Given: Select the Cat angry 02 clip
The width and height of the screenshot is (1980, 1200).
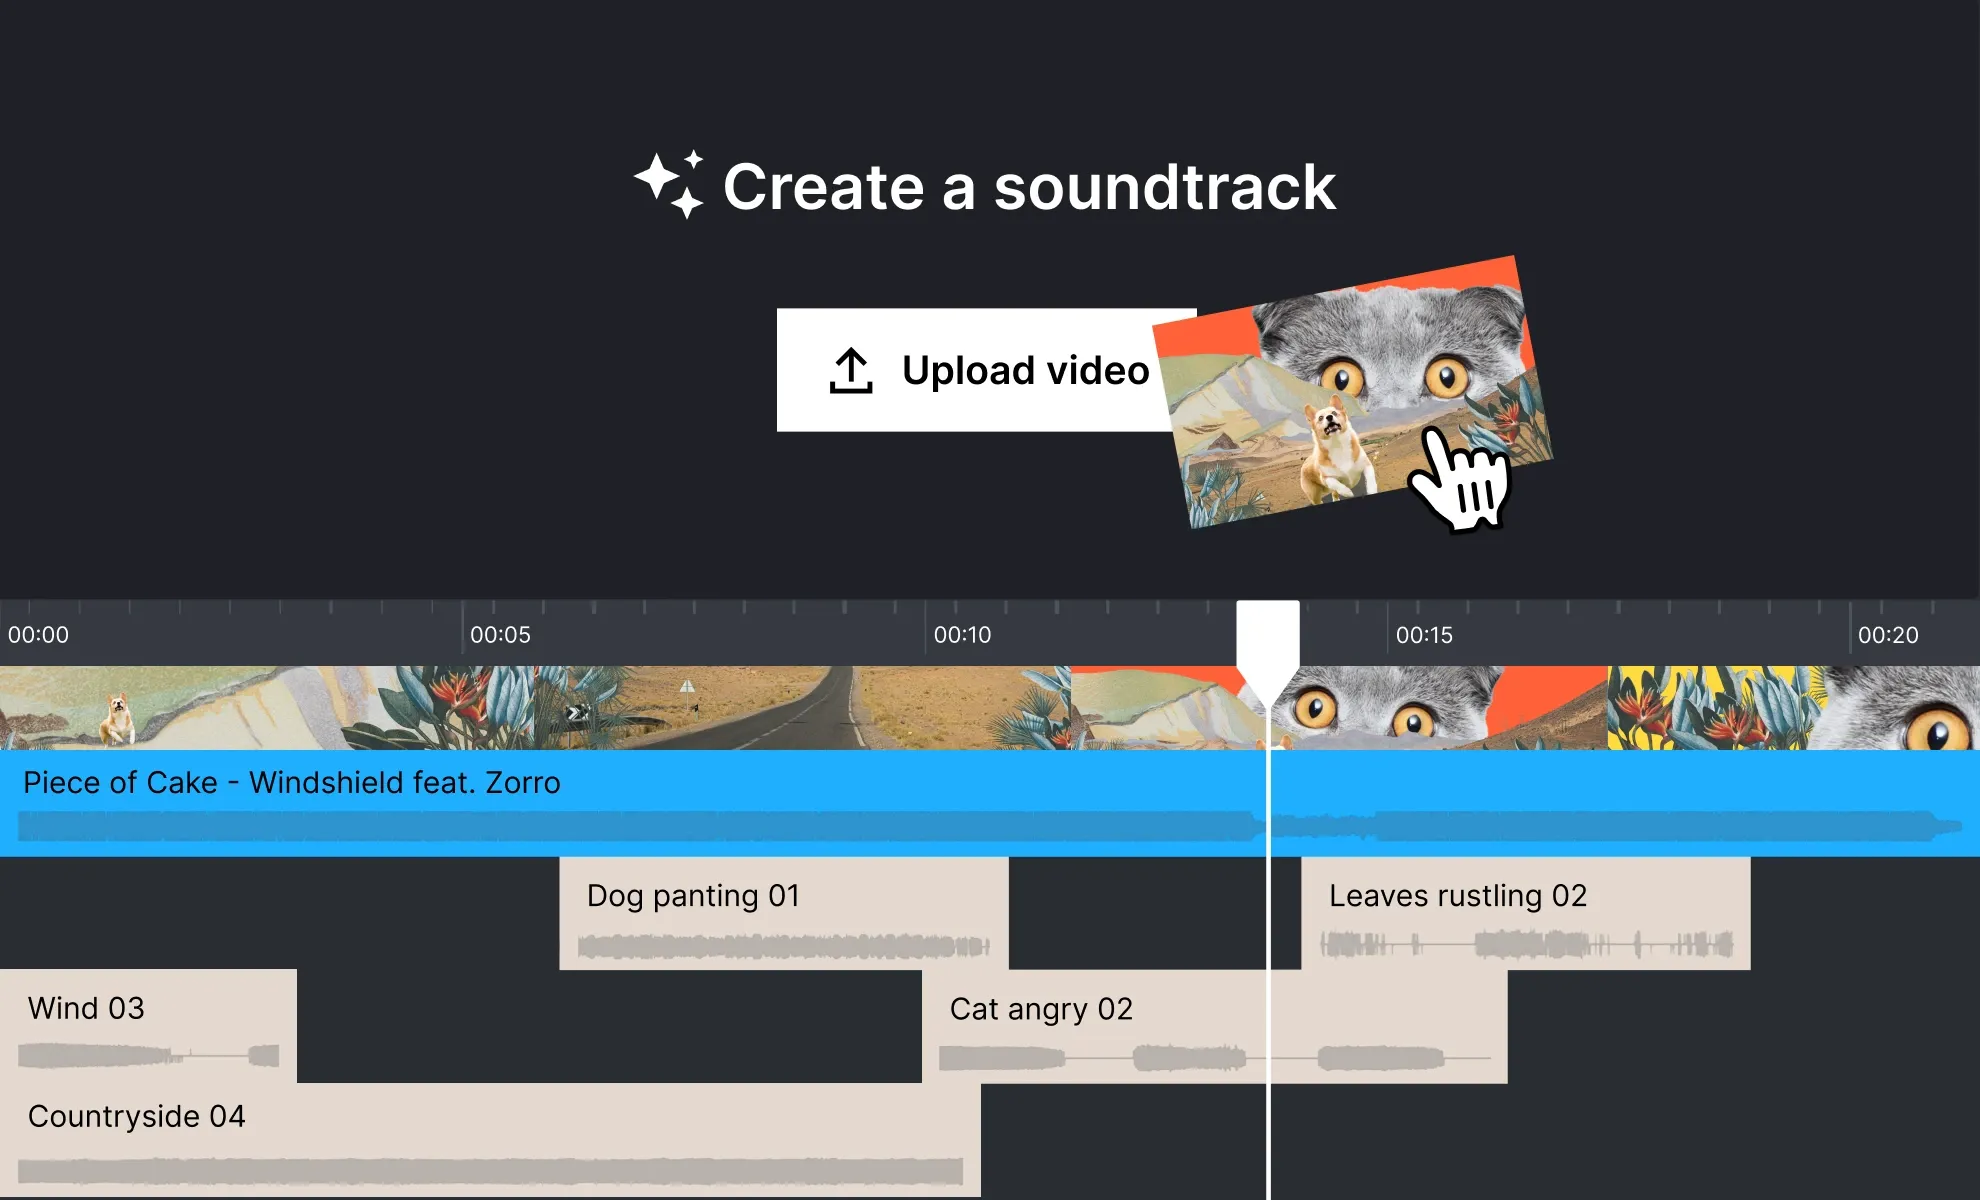Looking at the screenshot, I should (1100, 1026).
